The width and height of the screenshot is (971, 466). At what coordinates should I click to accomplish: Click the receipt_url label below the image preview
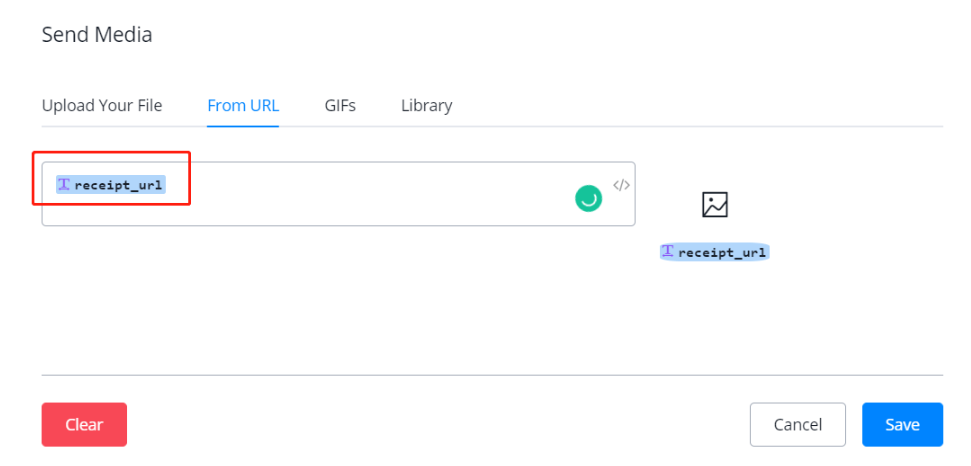(722, 253)
